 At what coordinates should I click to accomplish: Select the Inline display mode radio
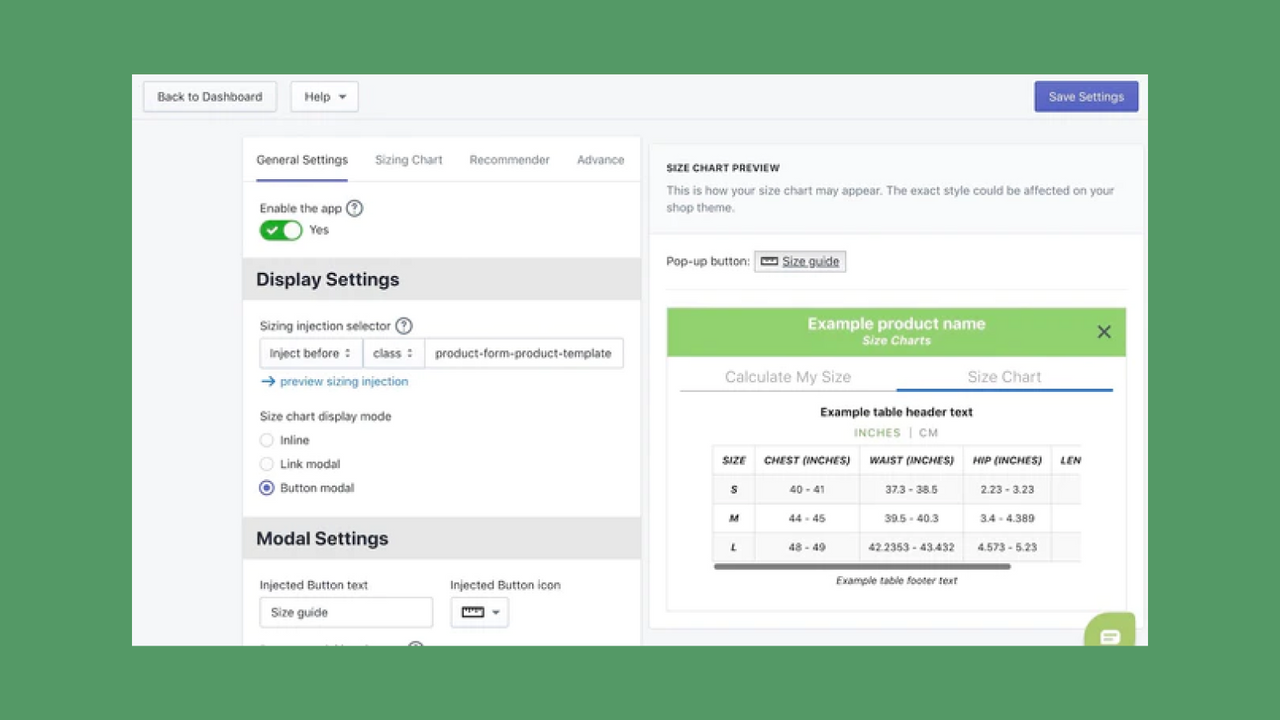pos(267,440)
